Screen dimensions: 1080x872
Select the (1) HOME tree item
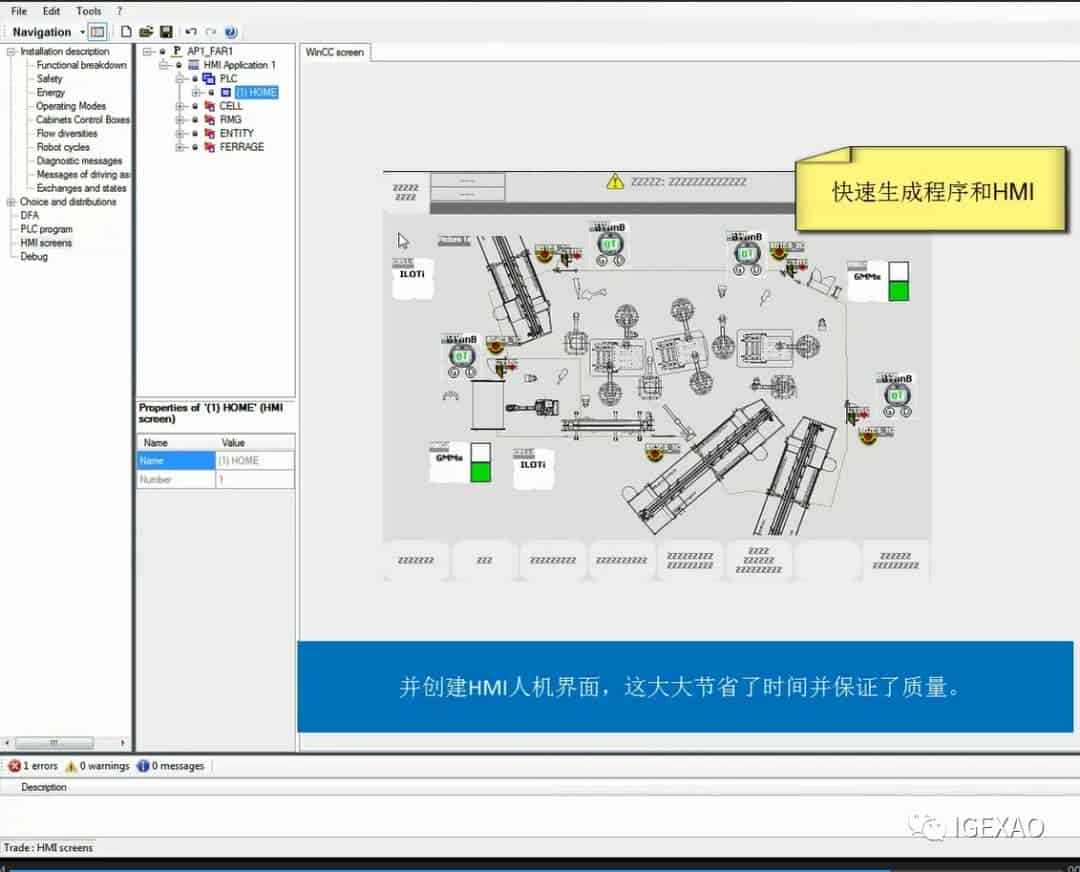point(256,92)
